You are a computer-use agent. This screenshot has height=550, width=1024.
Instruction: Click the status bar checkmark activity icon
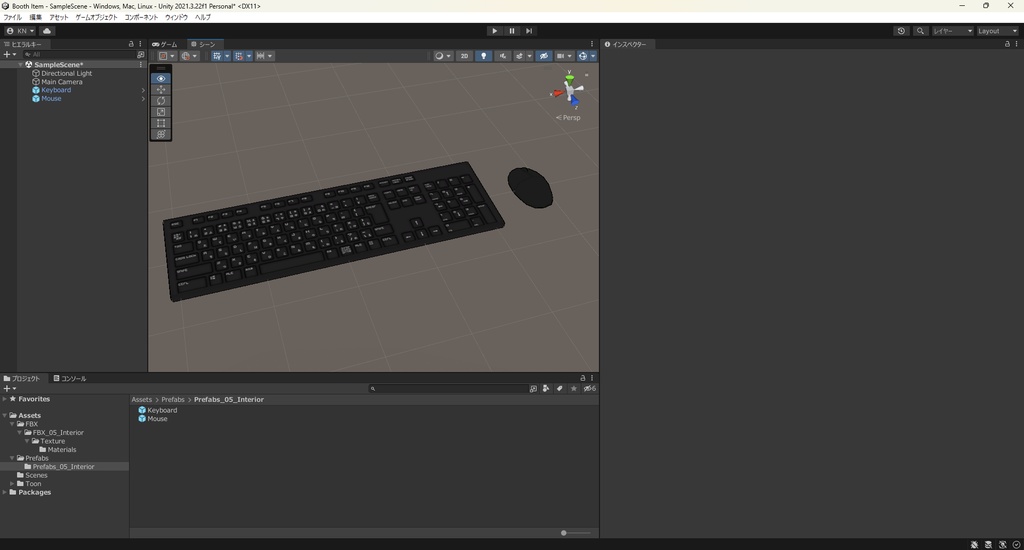coord(1016,544)
